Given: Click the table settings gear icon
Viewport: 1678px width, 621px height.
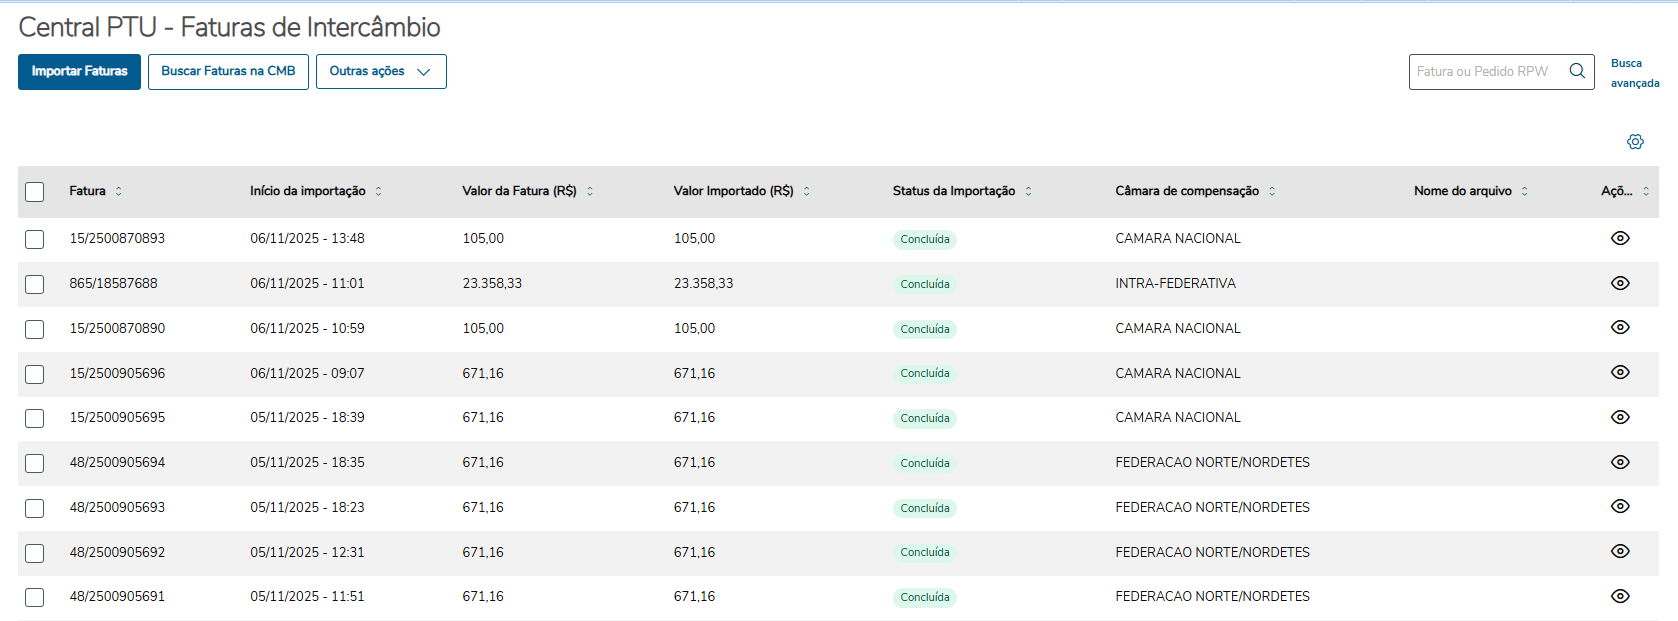Looking at the screenshot, I should pos(1635,142).
